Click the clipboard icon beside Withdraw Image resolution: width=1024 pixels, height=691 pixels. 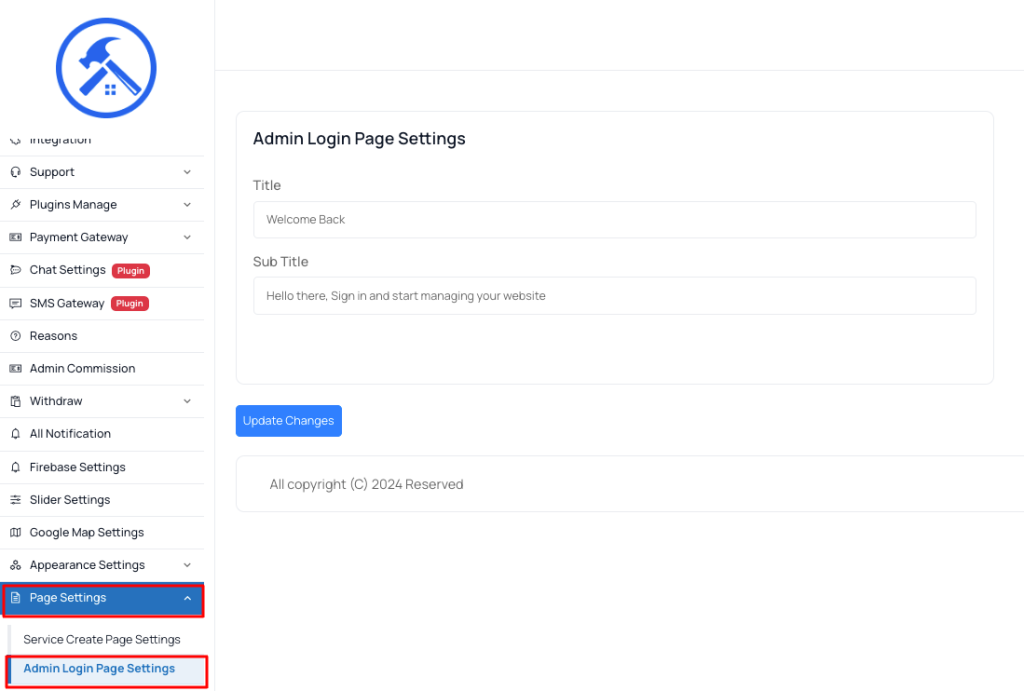16,401
